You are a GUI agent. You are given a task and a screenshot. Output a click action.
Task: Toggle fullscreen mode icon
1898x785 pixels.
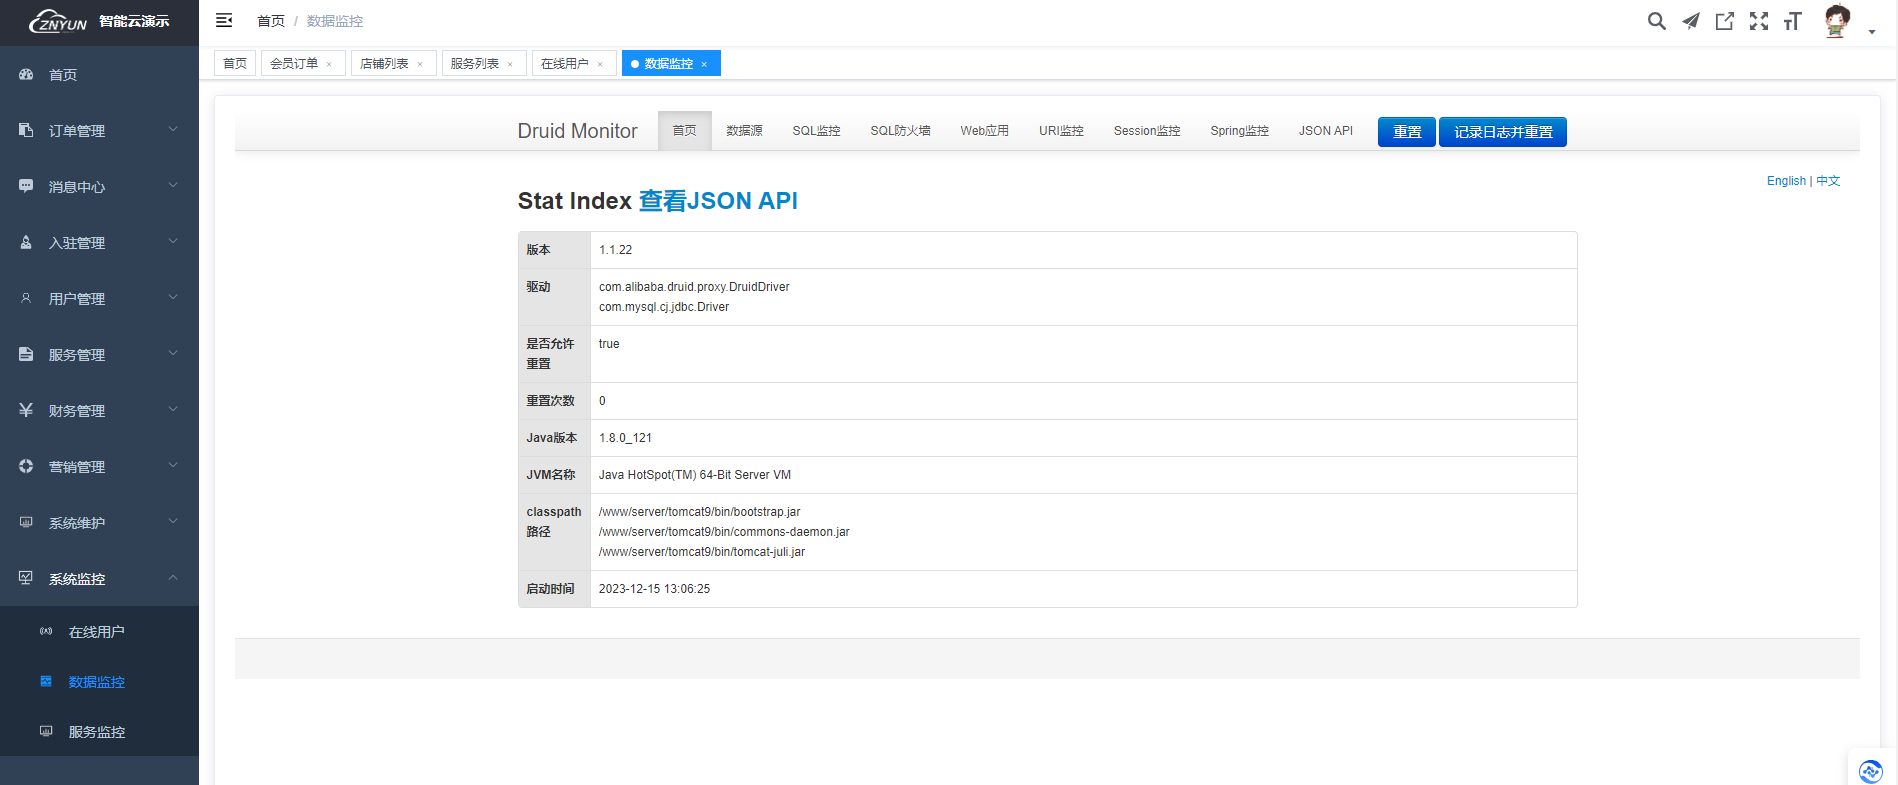1758,21
